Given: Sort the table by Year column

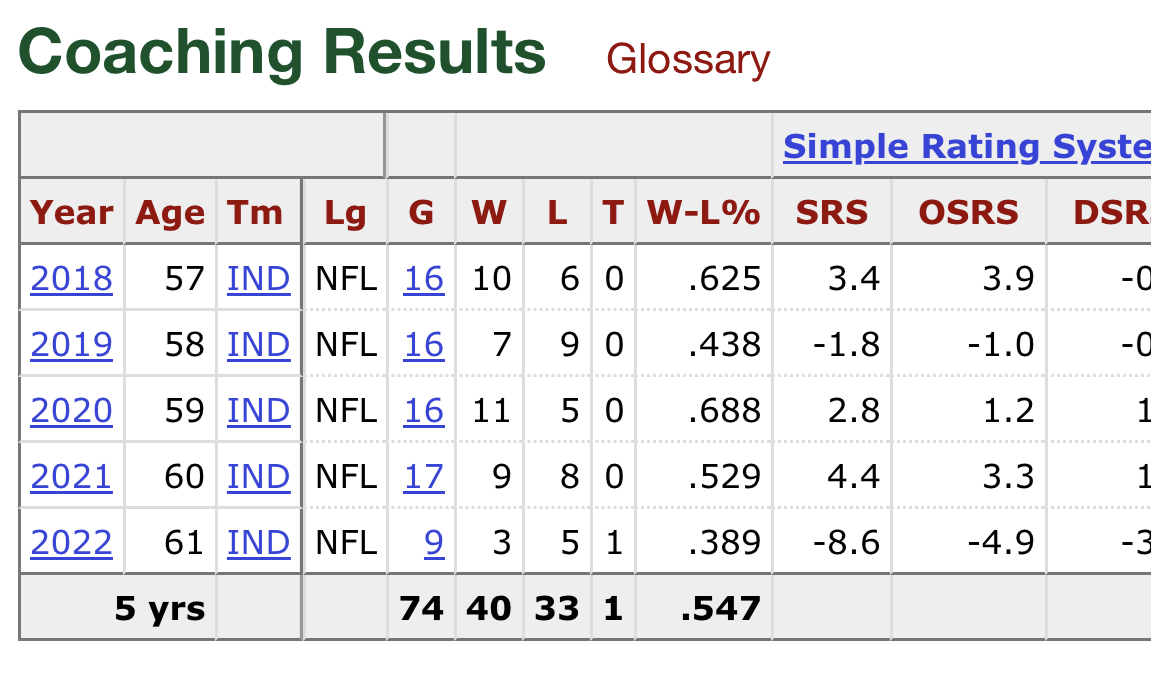Looking at the screenshot, I should pos(72,212).
